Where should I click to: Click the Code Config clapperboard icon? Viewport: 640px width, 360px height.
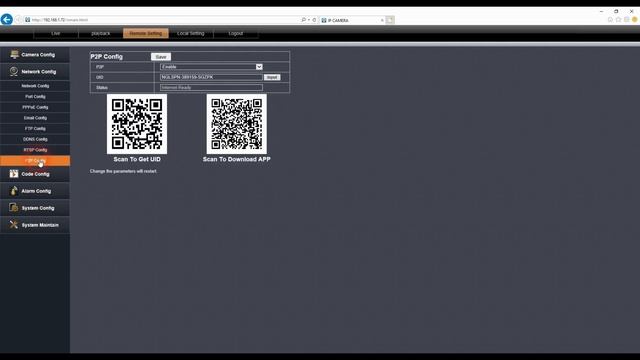pos(14,173)
